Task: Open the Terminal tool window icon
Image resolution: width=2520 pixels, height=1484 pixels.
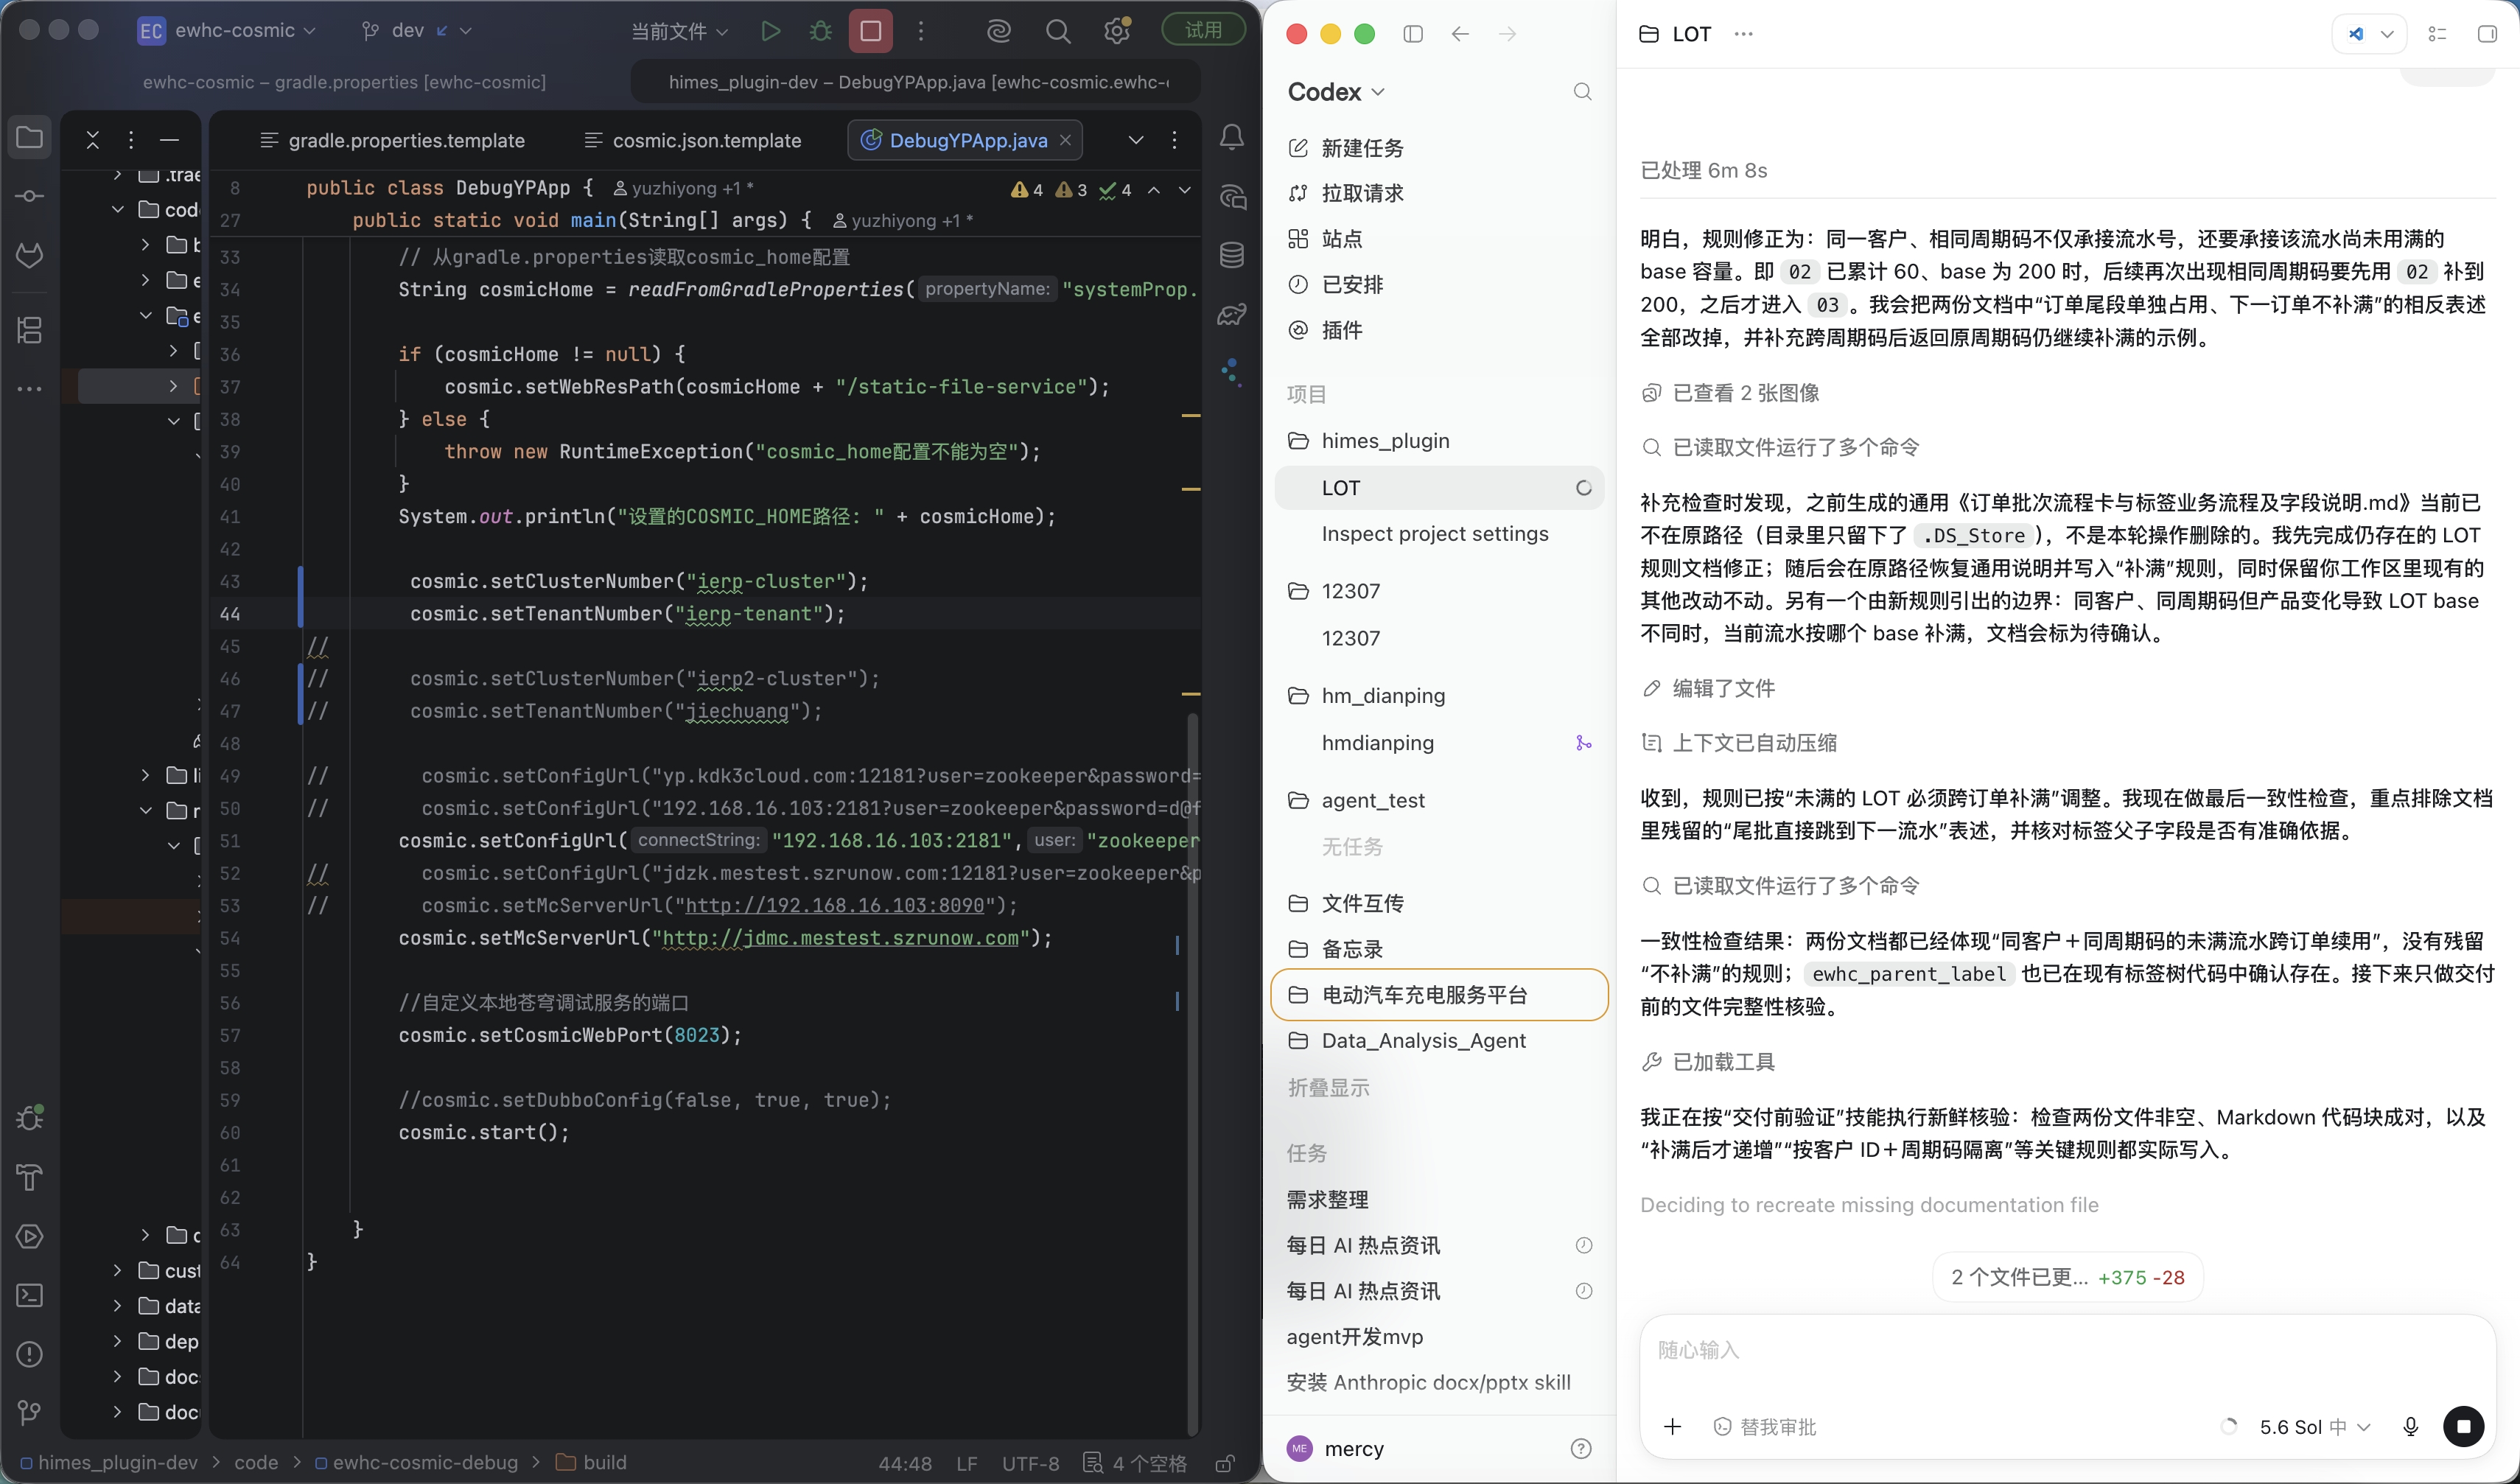Action: coord(30,1295)
